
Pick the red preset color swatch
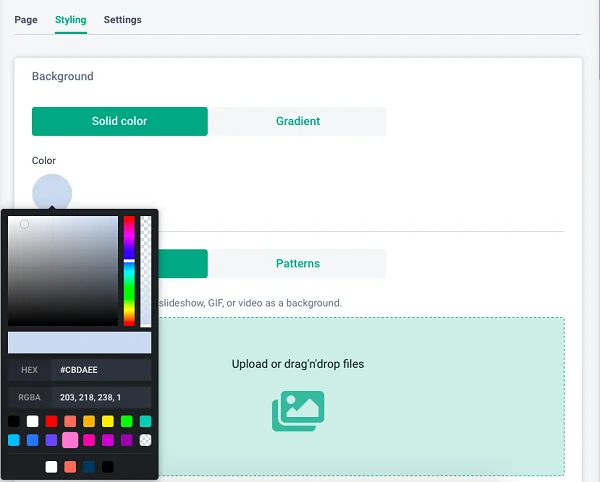51,422
